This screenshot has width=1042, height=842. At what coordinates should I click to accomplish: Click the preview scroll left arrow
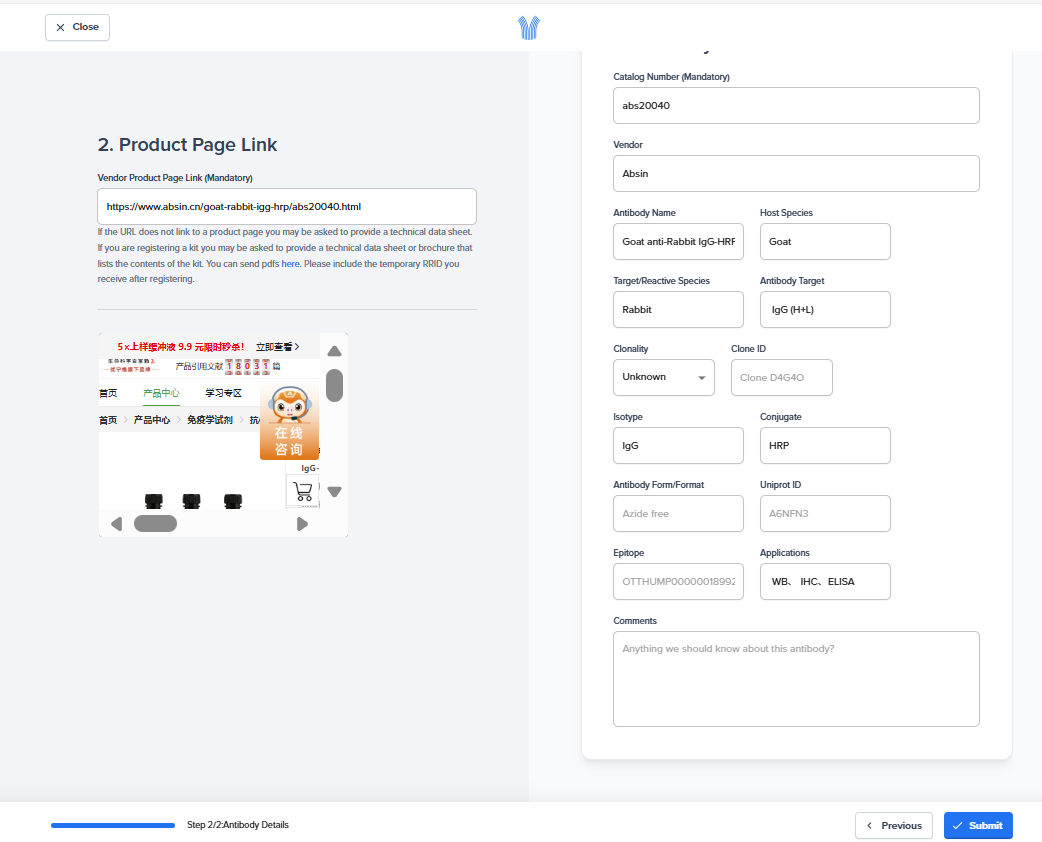pos(116,523)
